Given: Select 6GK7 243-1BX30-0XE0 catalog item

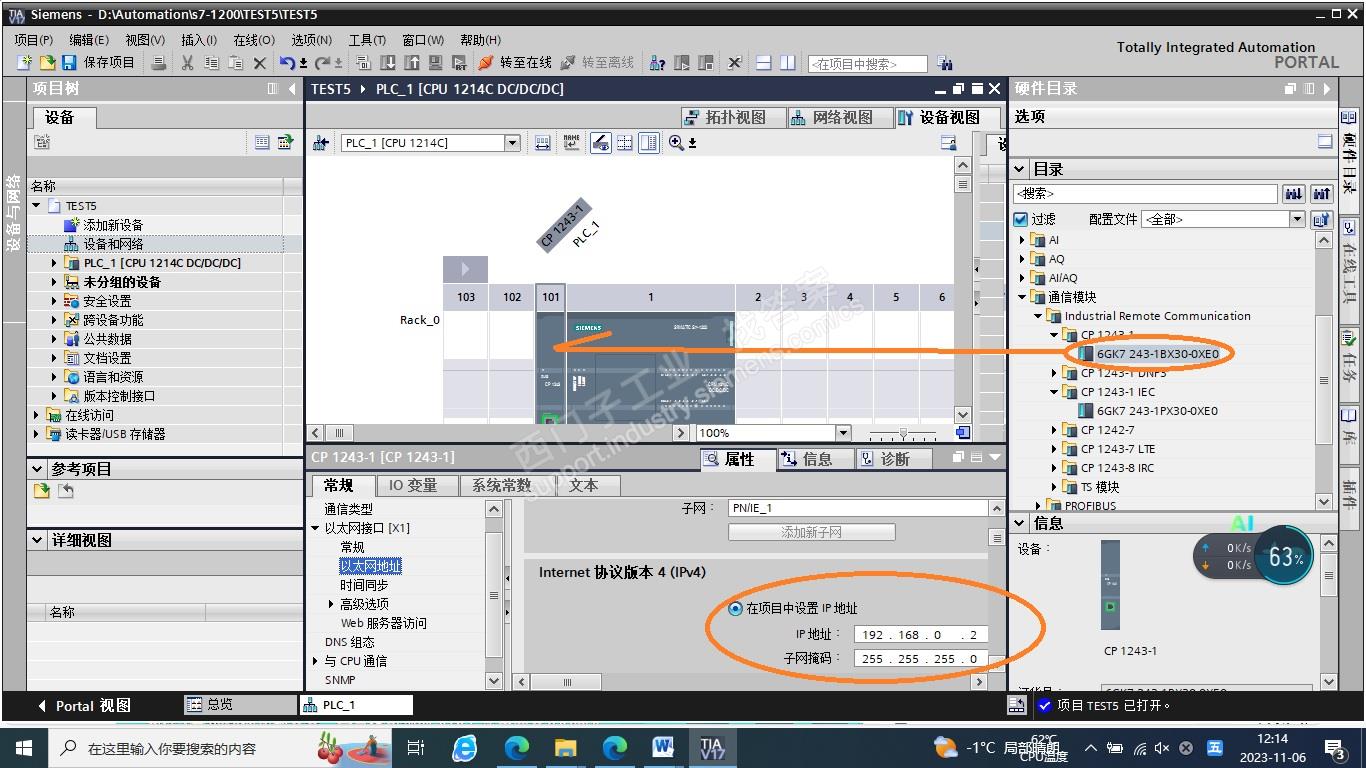Looking at the screenshot, I should pyautogui.click(x=1157, y=354).
